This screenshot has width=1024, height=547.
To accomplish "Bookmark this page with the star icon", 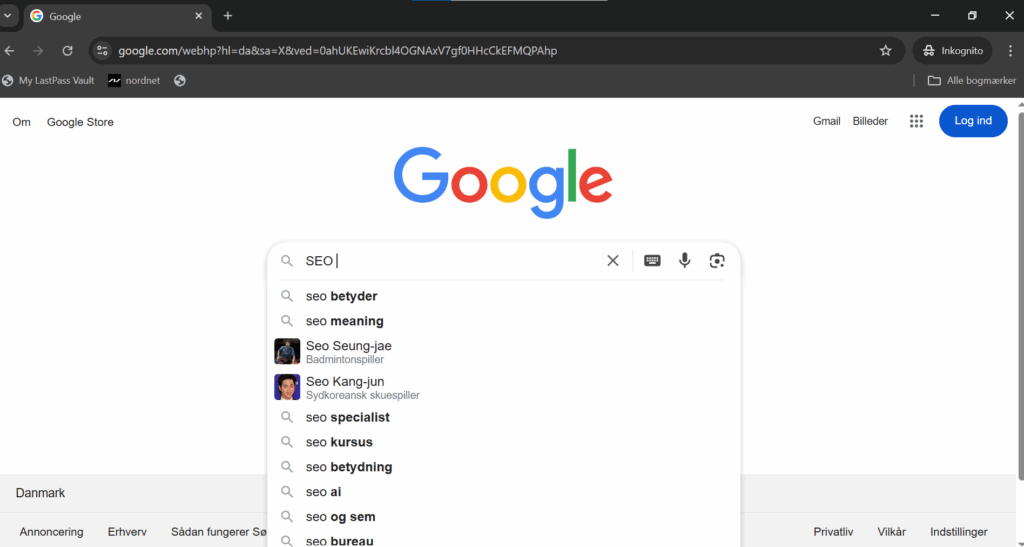I will 886,50.
